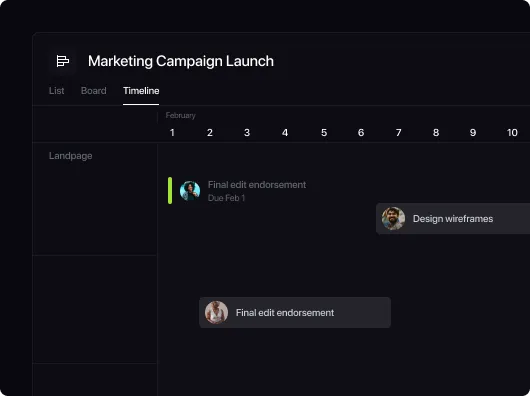Click the Marketing Campaign Launch title

click(x=181, y=61)
